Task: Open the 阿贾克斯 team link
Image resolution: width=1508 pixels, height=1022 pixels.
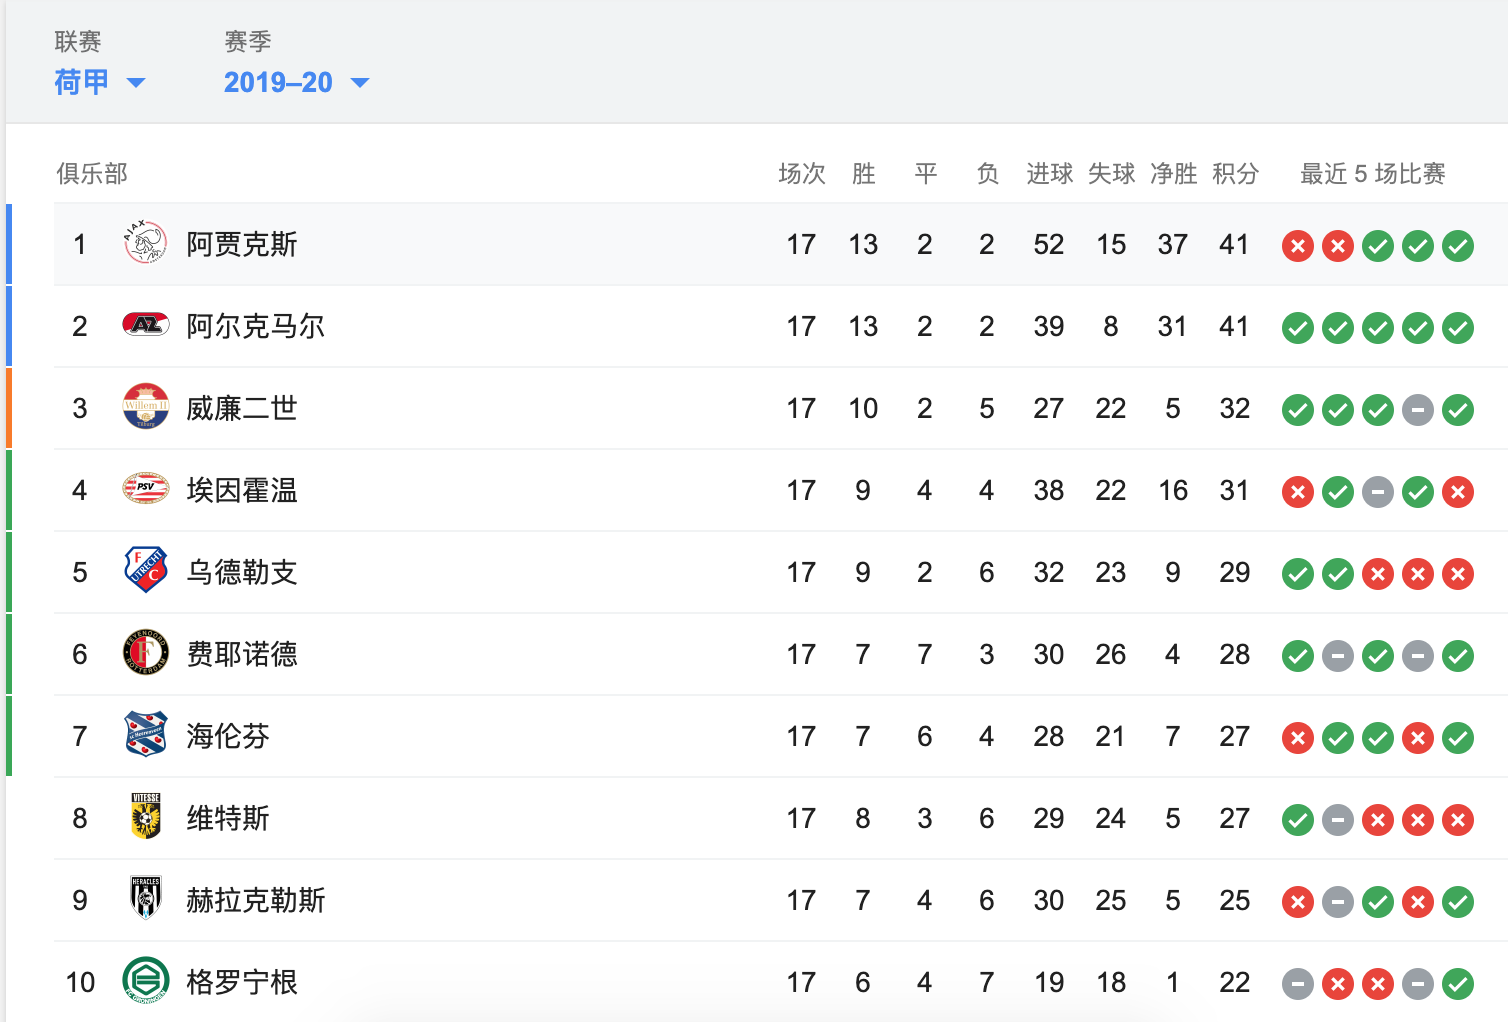Action: click(242, 244)
